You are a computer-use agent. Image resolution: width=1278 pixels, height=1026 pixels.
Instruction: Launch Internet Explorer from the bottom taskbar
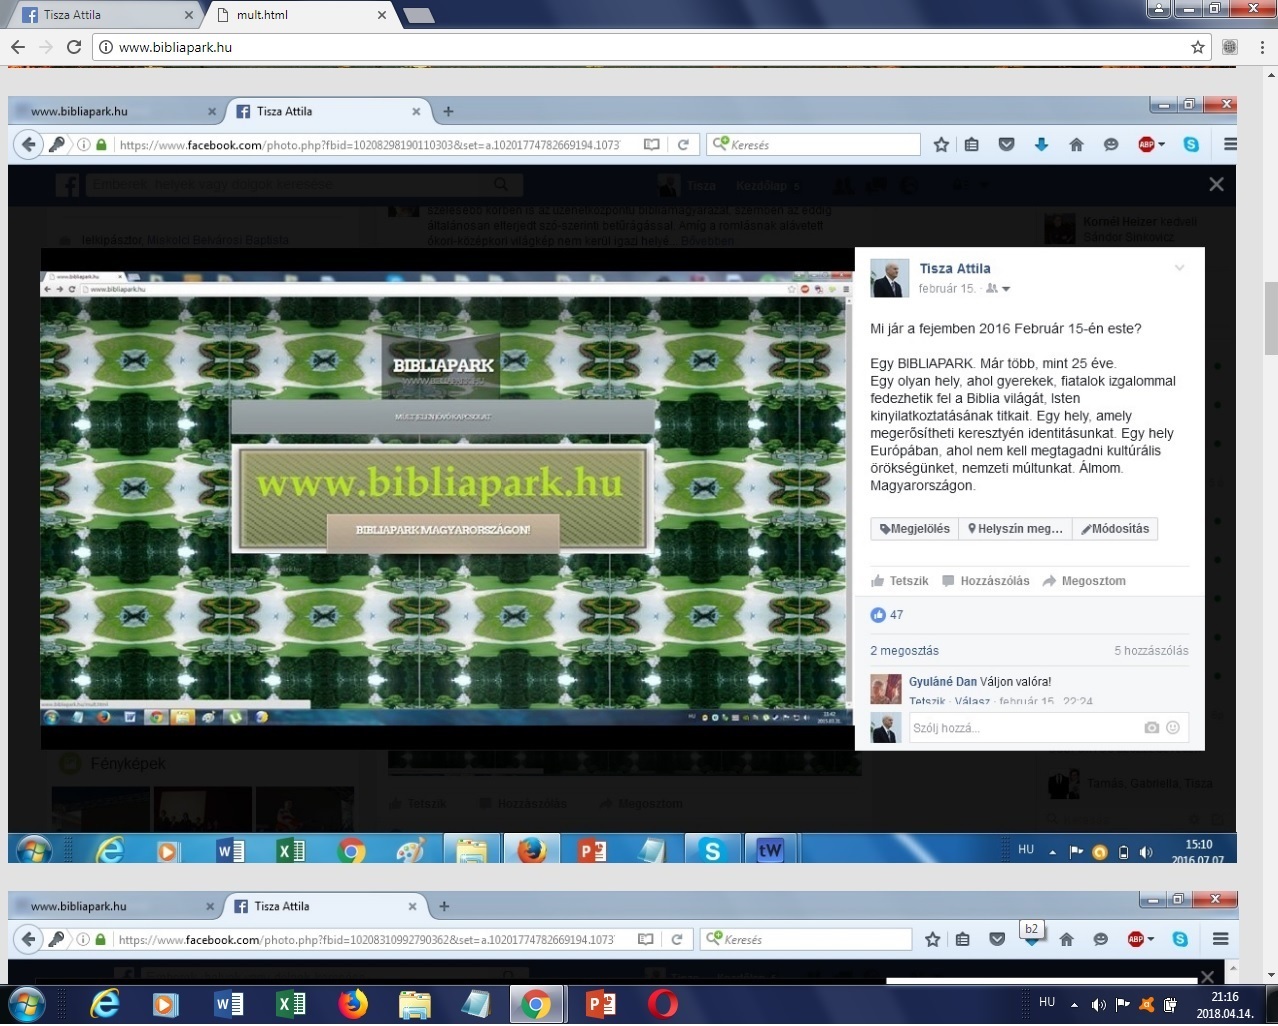coord(104,1004)
